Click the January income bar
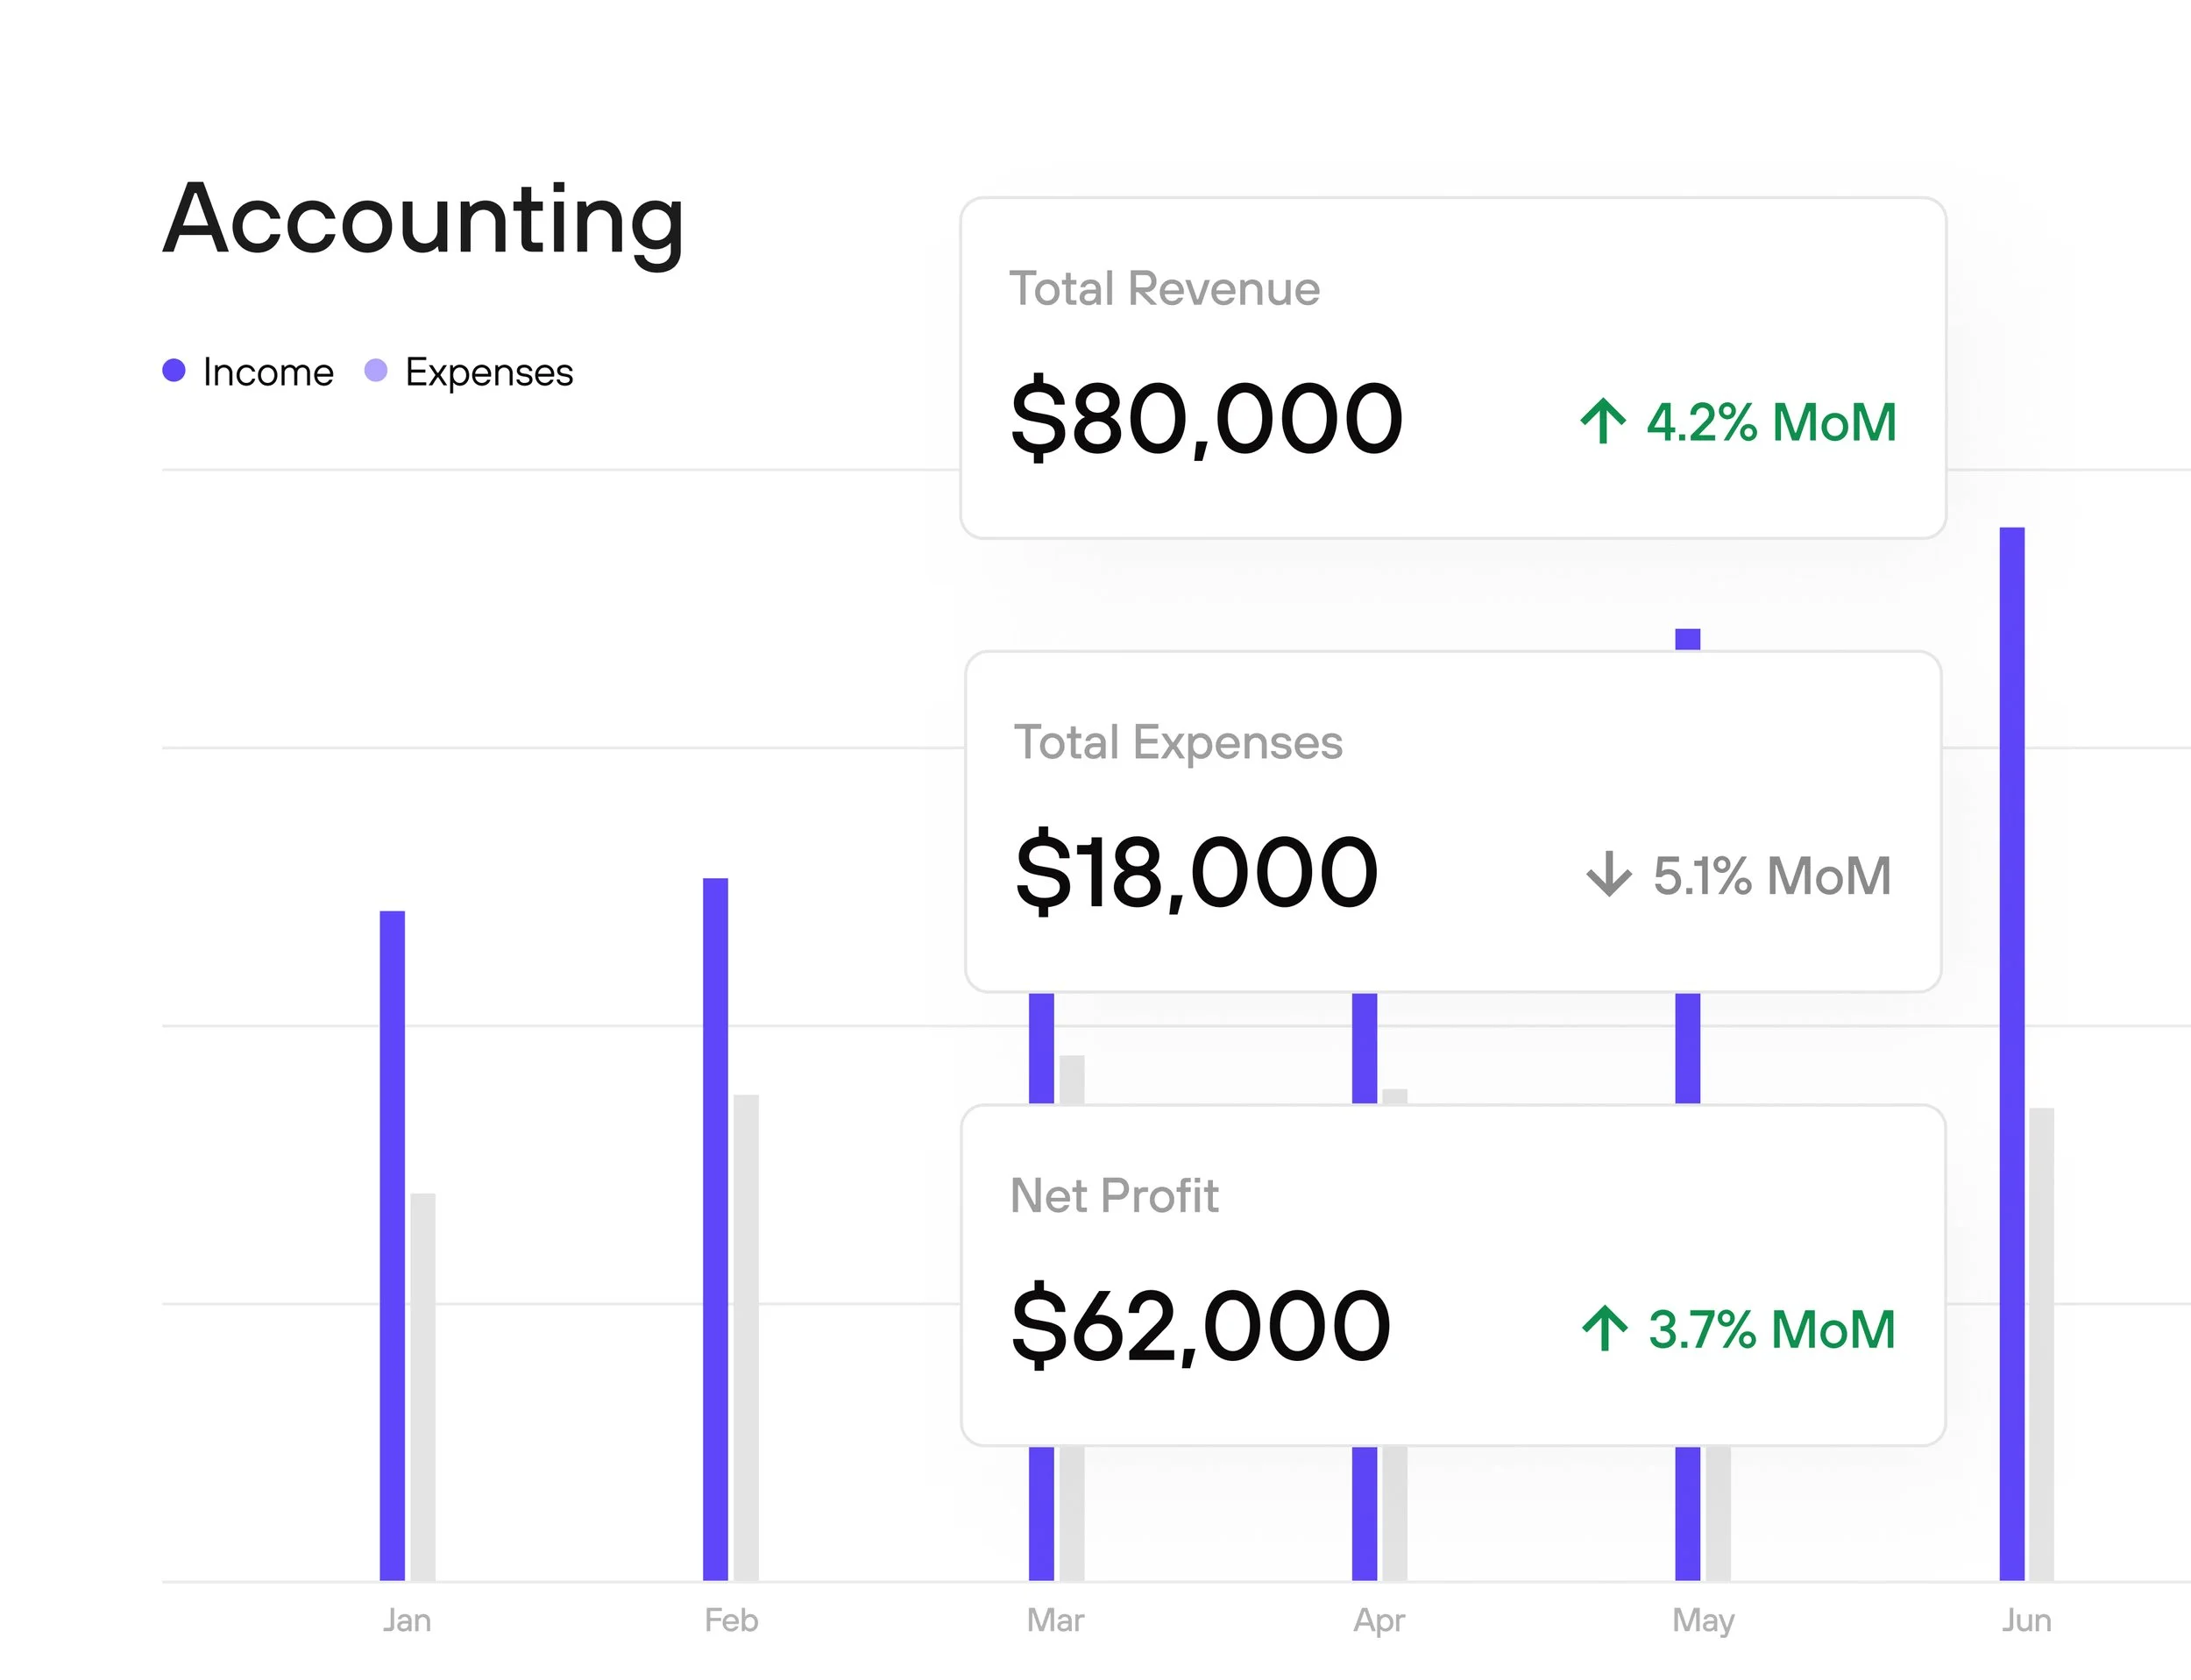This screenshot has width=2191, height=1680. 392,1245
